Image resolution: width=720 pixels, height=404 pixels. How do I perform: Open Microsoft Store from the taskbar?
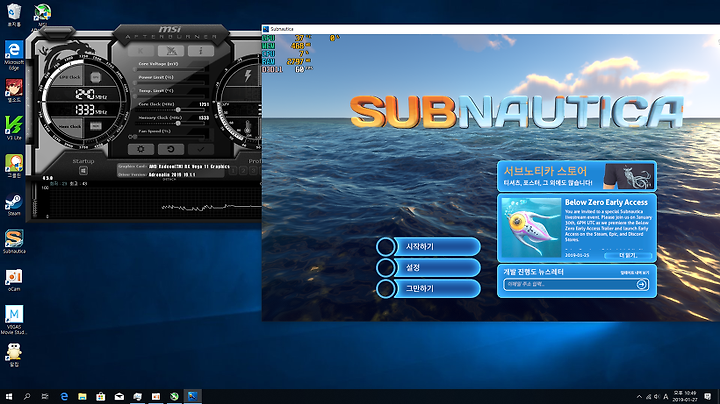101,396
